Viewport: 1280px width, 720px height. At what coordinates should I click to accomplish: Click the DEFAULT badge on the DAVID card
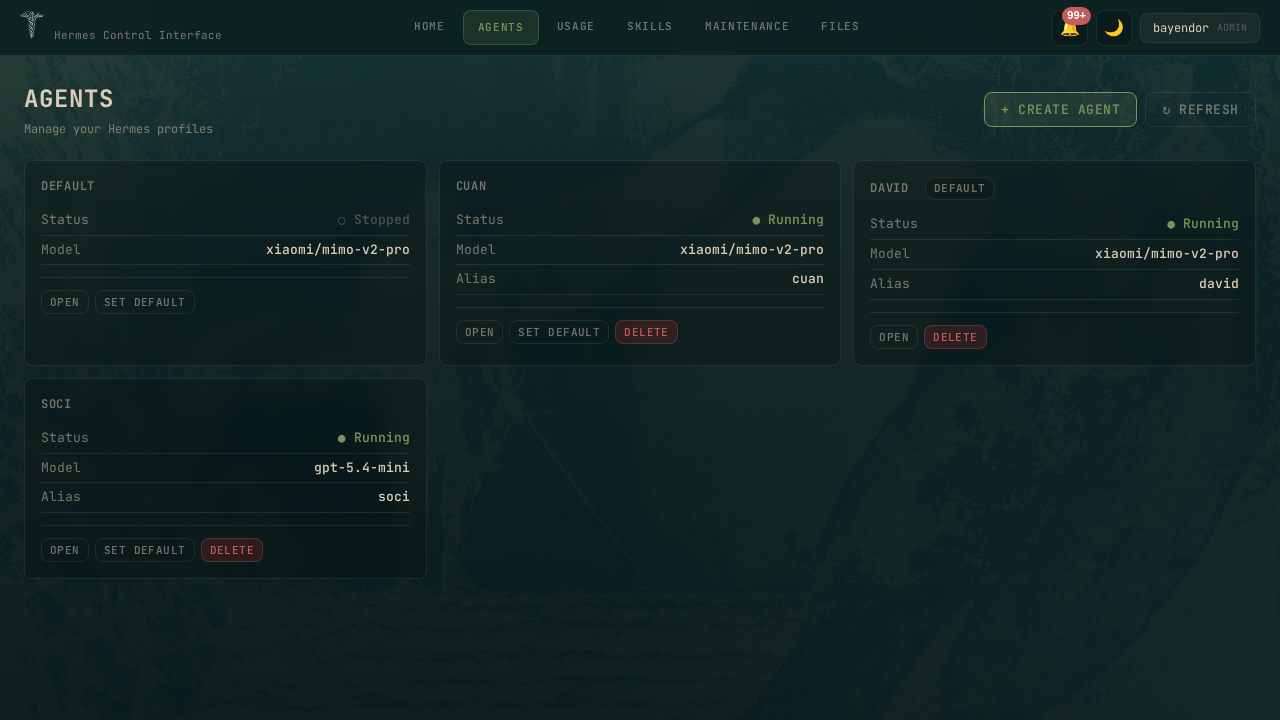point(960,188)
